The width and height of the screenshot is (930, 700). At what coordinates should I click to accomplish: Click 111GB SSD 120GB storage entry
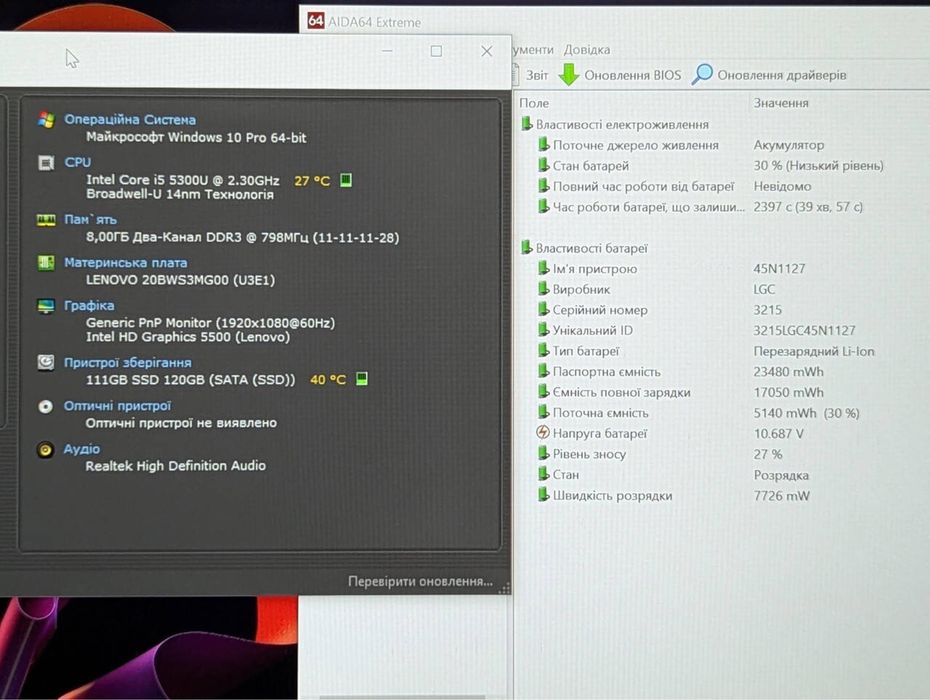[x=190, y=379]
